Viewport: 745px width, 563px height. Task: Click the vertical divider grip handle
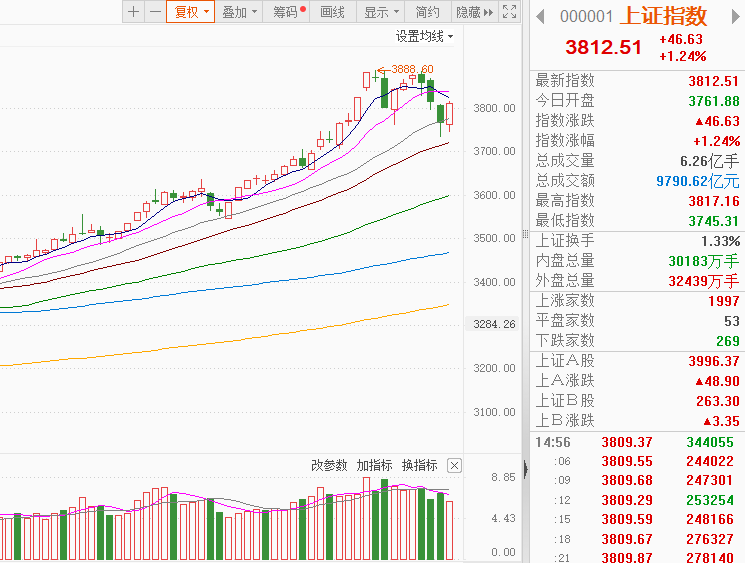[x=525, y=234]
